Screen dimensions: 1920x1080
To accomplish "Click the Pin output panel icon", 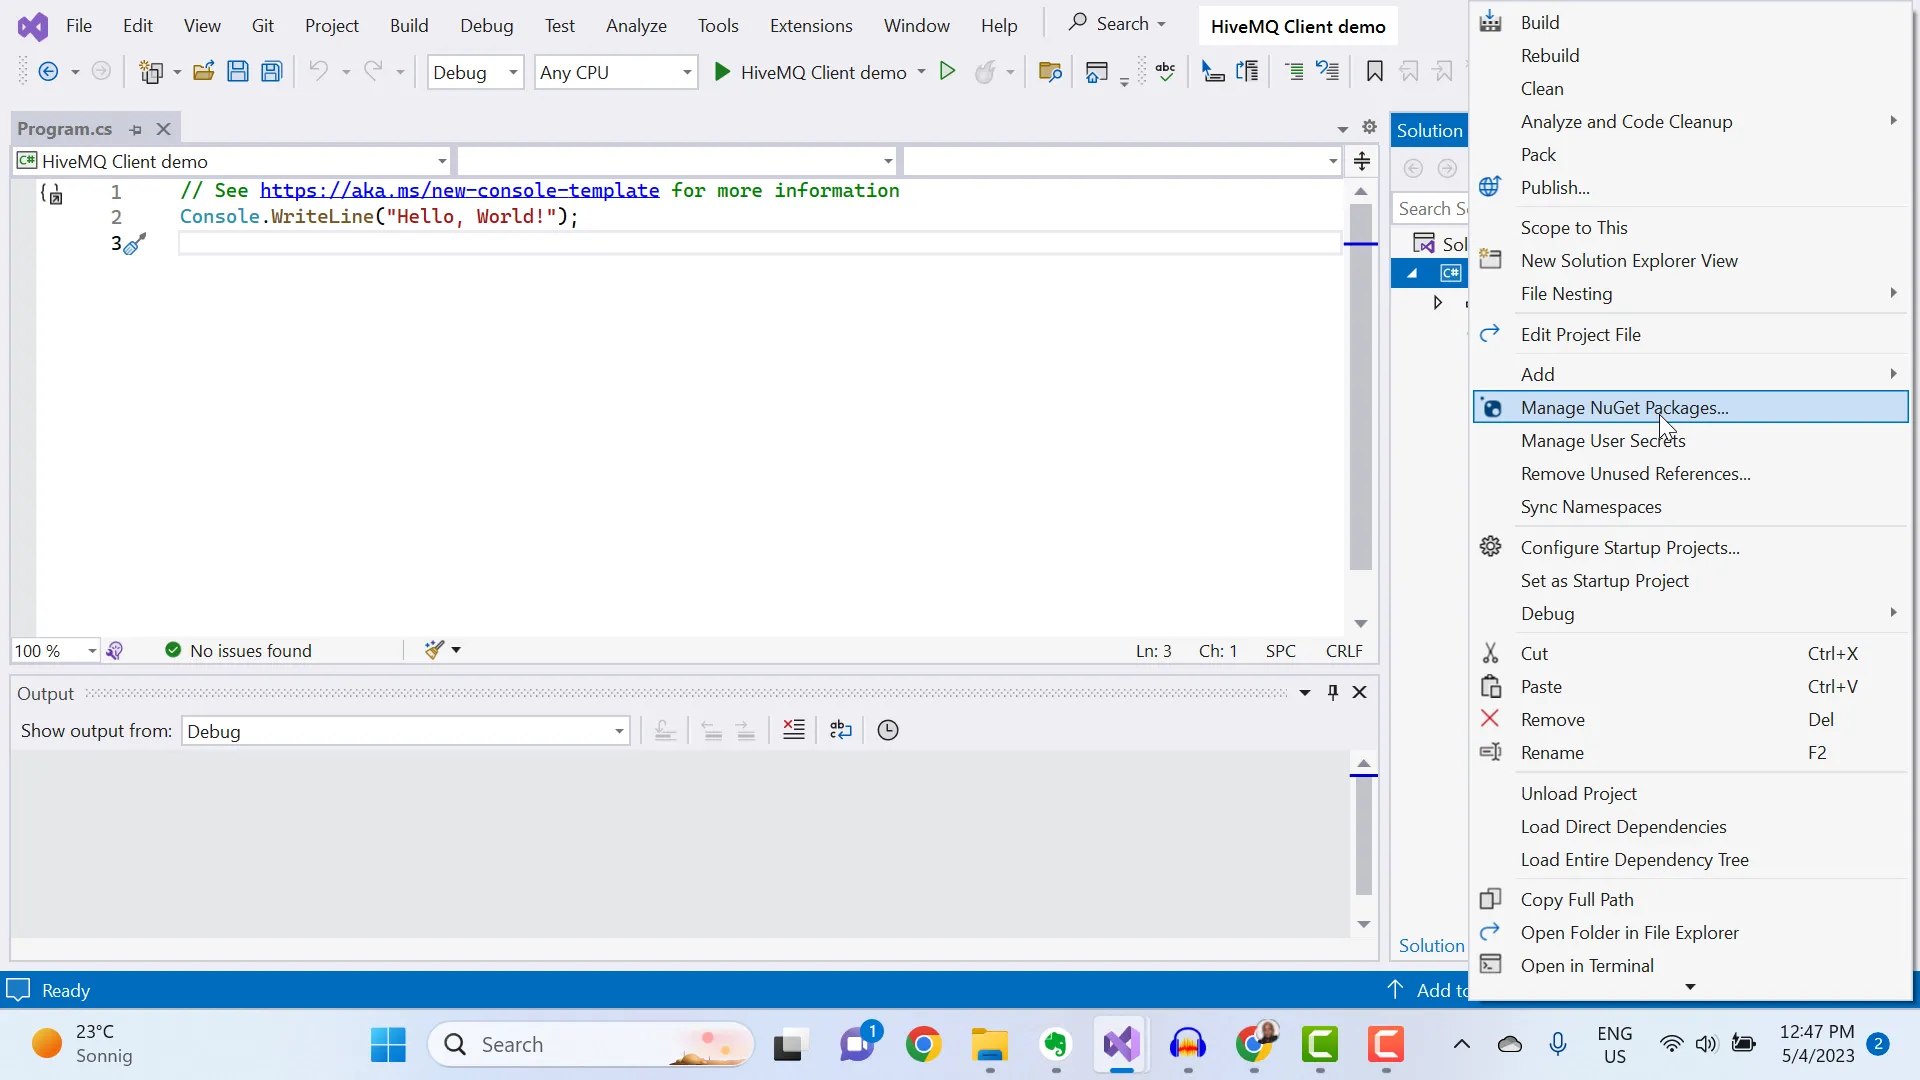I will (1333, 691).
